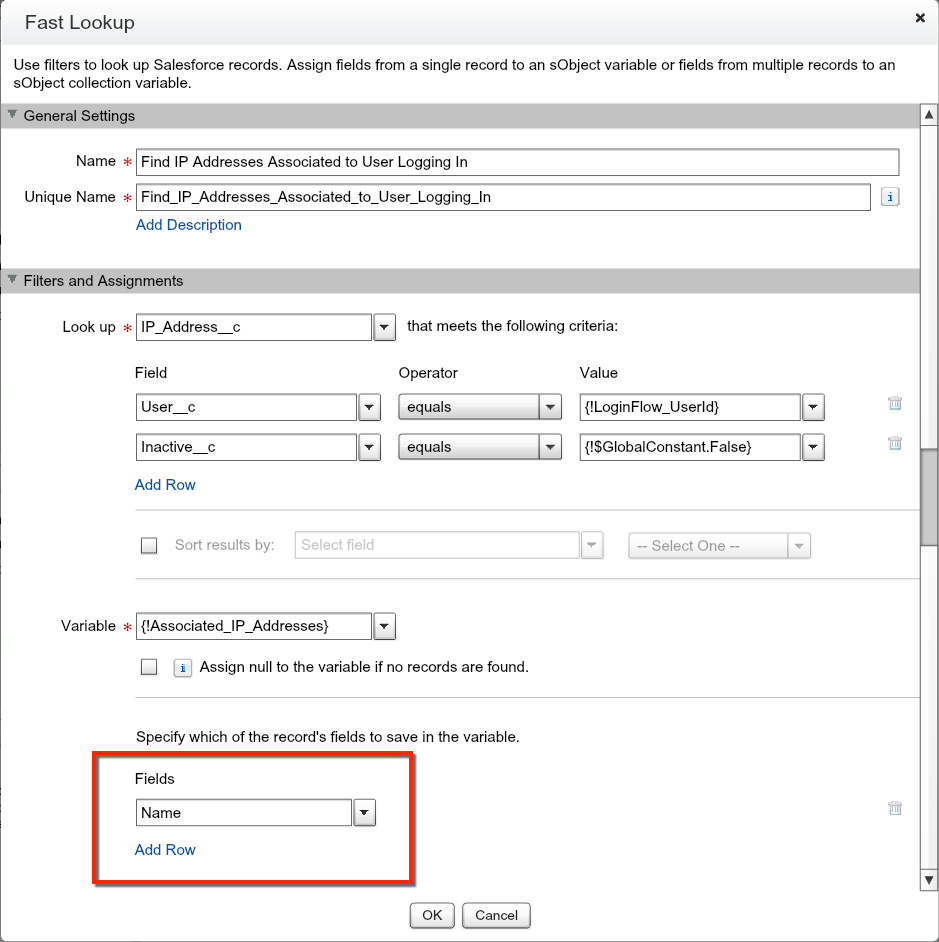Delete the Inactive__c filter row
The width and height of the screenshot is (939, 942).
[895, 443]
